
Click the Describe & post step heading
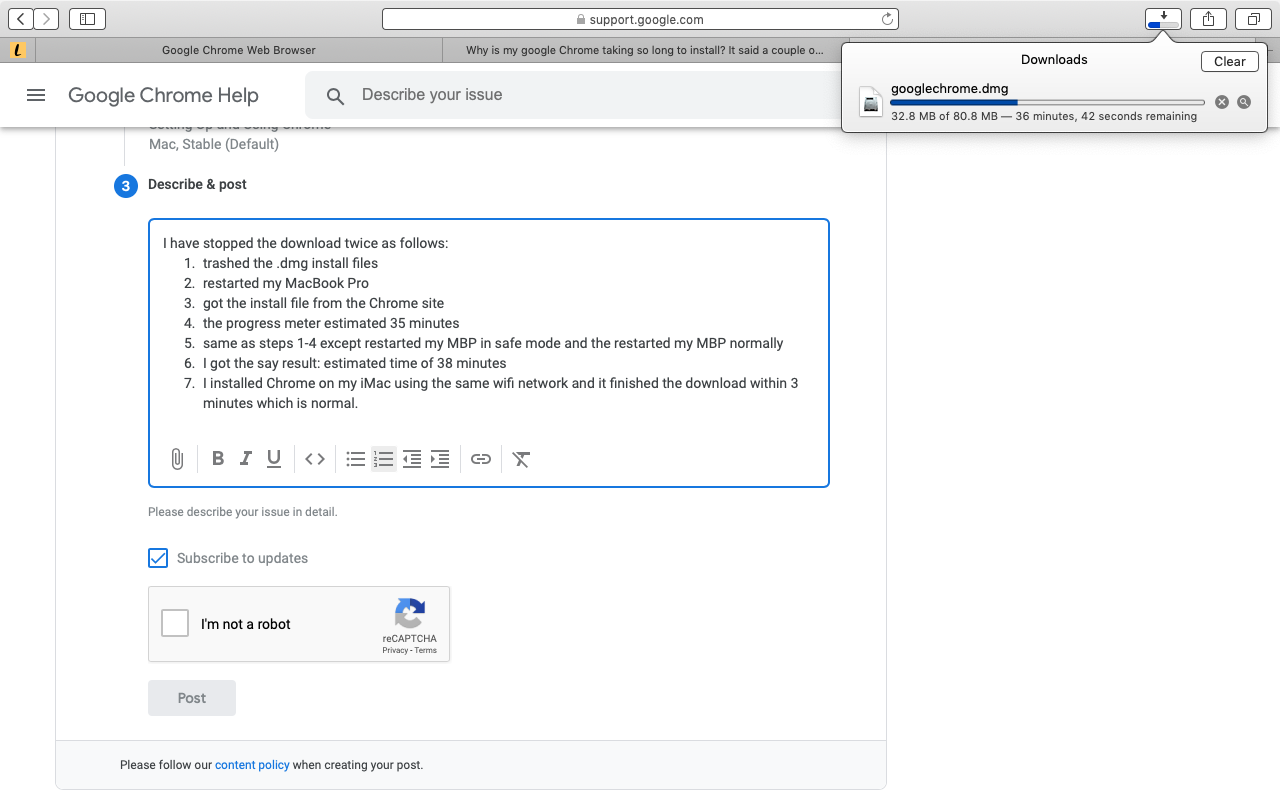click(197, 184)
